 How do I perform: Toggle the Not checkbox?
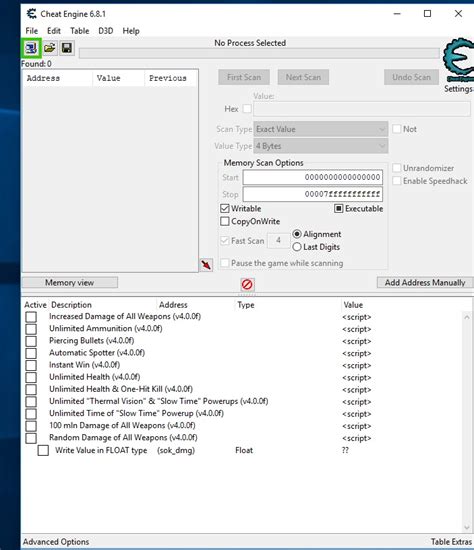(397, 129)
